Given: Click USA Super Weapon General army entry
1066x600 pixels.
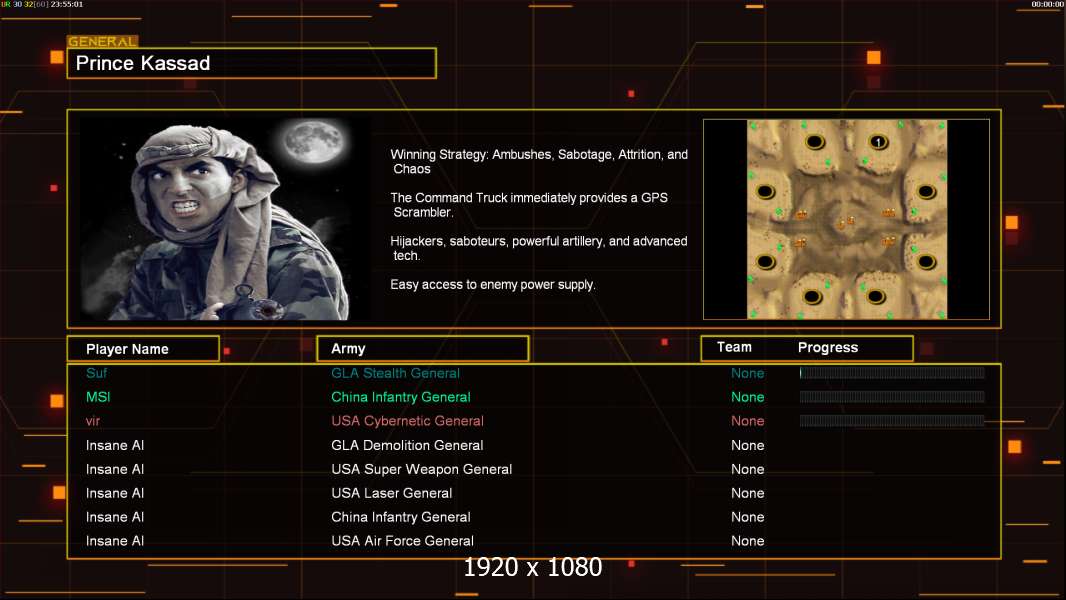Looking at the screenshot, I should (x=422, y=469).
